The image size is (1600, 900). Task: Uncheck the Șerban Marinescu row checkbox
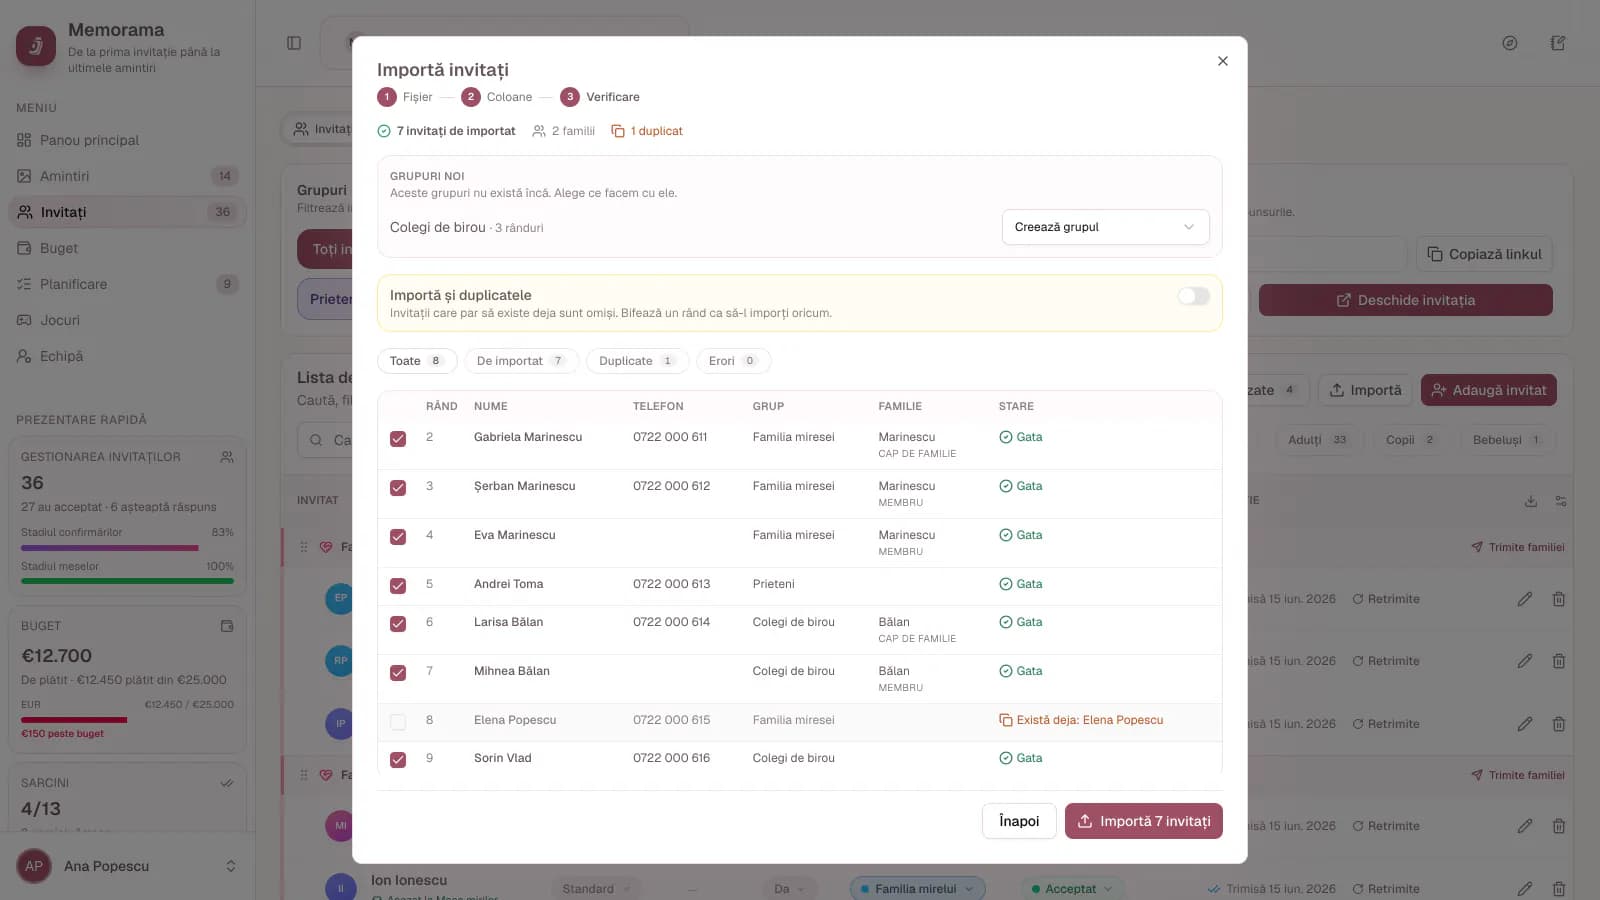(x=398, y=488)
